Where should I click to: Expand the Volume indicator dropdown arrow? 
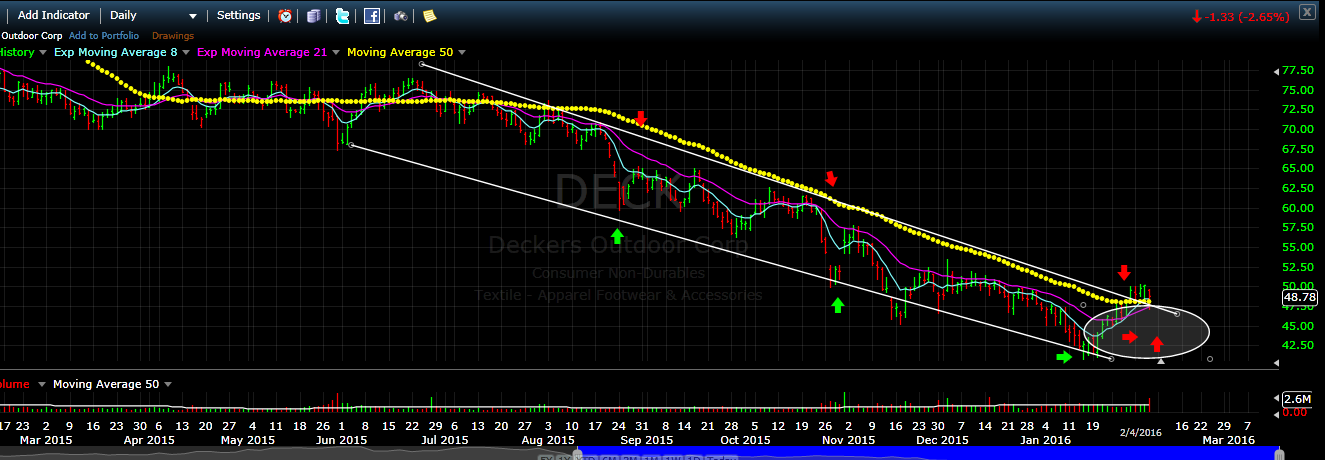(x=41, y=384)
